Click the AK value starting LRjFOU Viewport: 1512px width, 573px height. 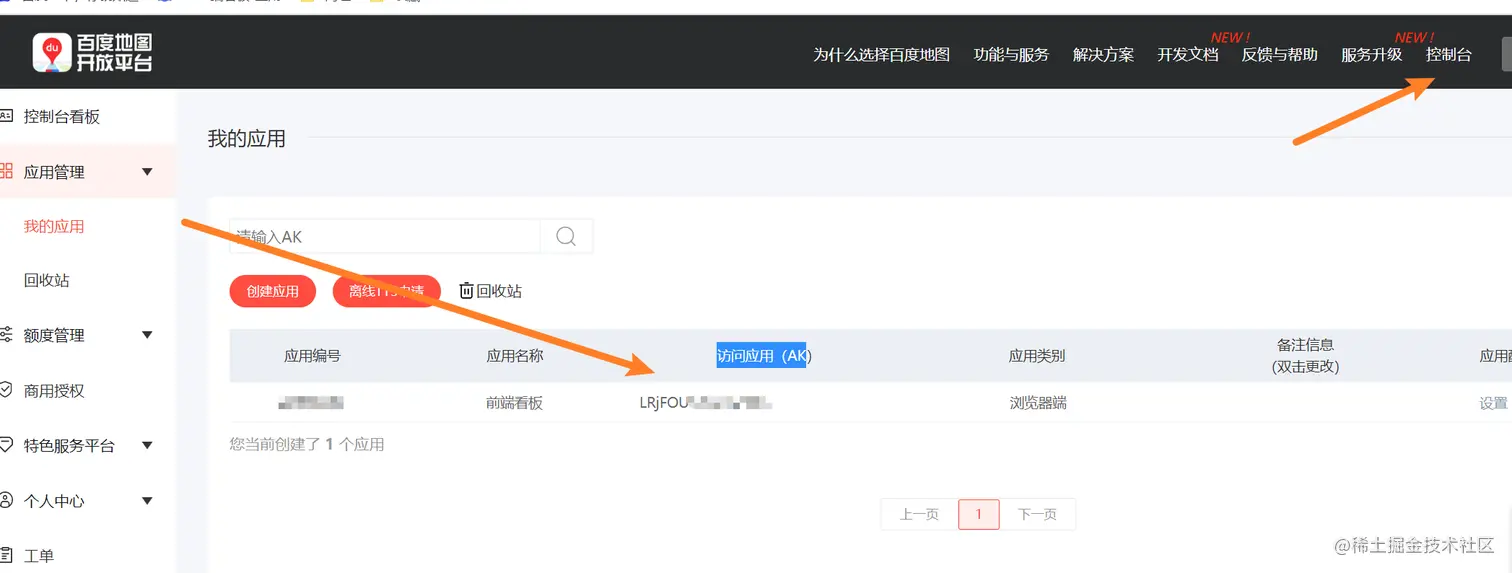click(x=706, y=403)
